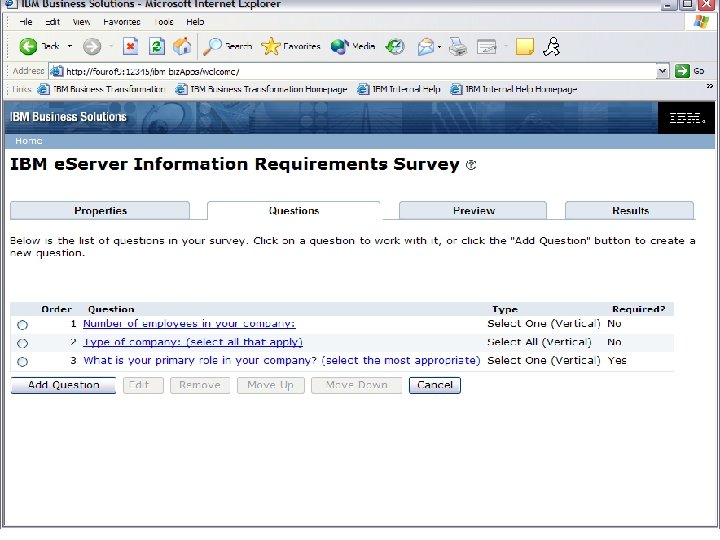Click the 'Order' column header
This screenshot has height=540, width=720.
click(x=56, y=309)
